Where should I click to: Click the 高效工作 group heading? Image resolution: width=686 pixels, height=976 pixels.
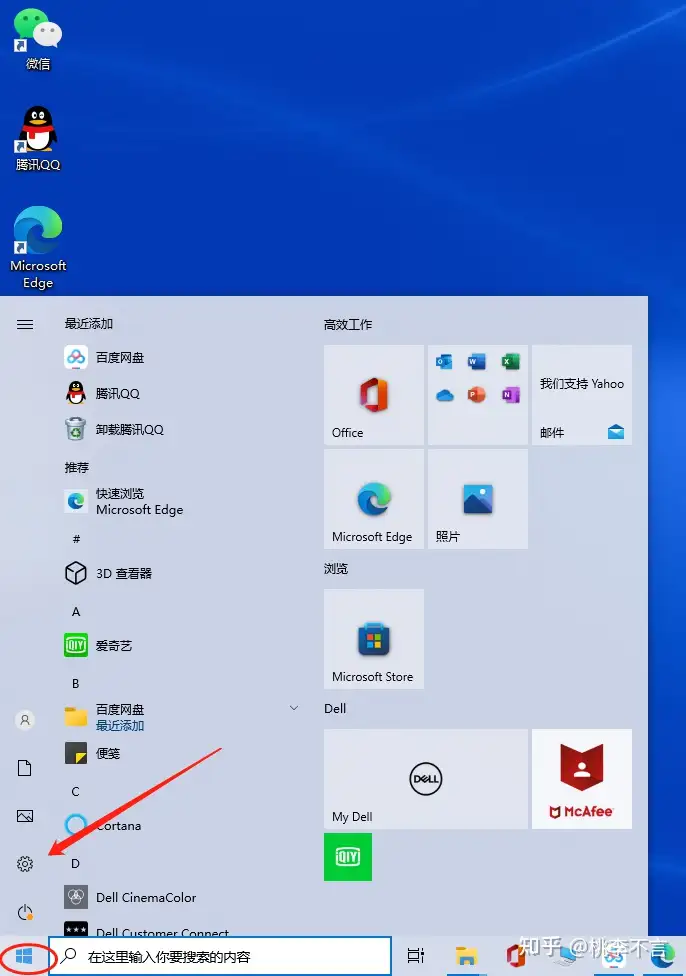coord(347,324)
